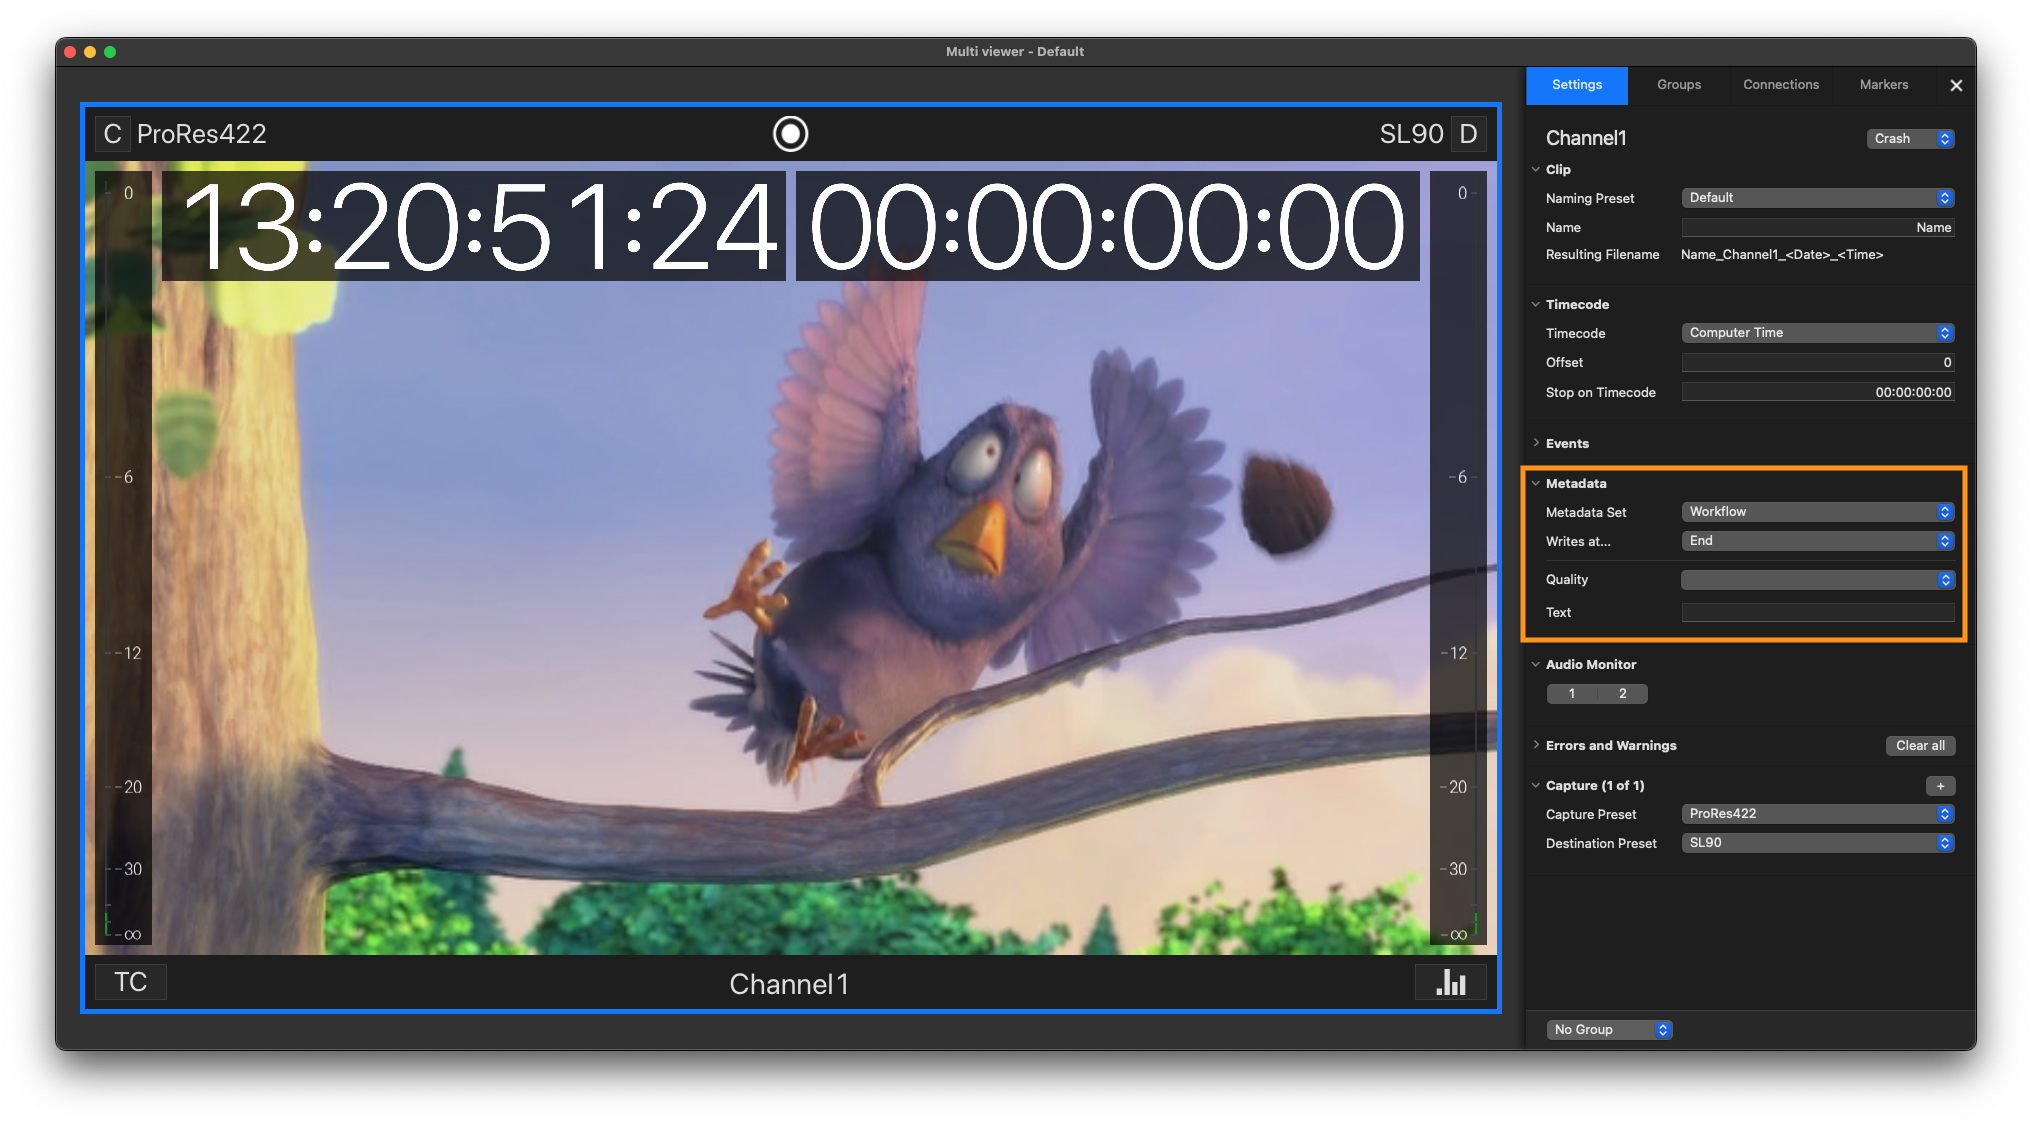This screenshot has width=2032, height=1124.
Task: Click the Channel1 heading in settings panel
Action: (x=1586, y=139)
